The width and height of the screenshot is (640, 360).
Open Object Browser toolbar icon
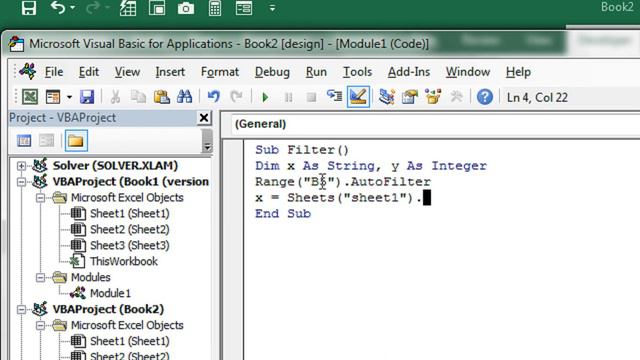433,97
